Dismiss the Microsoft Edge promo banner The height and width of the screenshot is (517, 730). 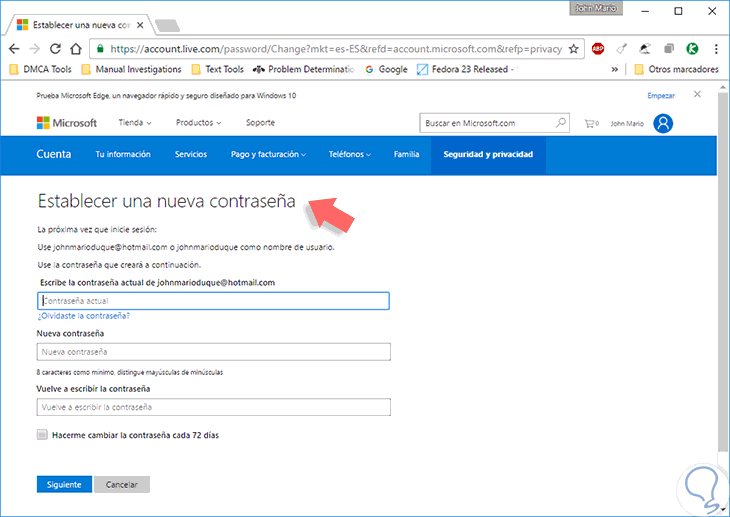click(x=697, y=95)
